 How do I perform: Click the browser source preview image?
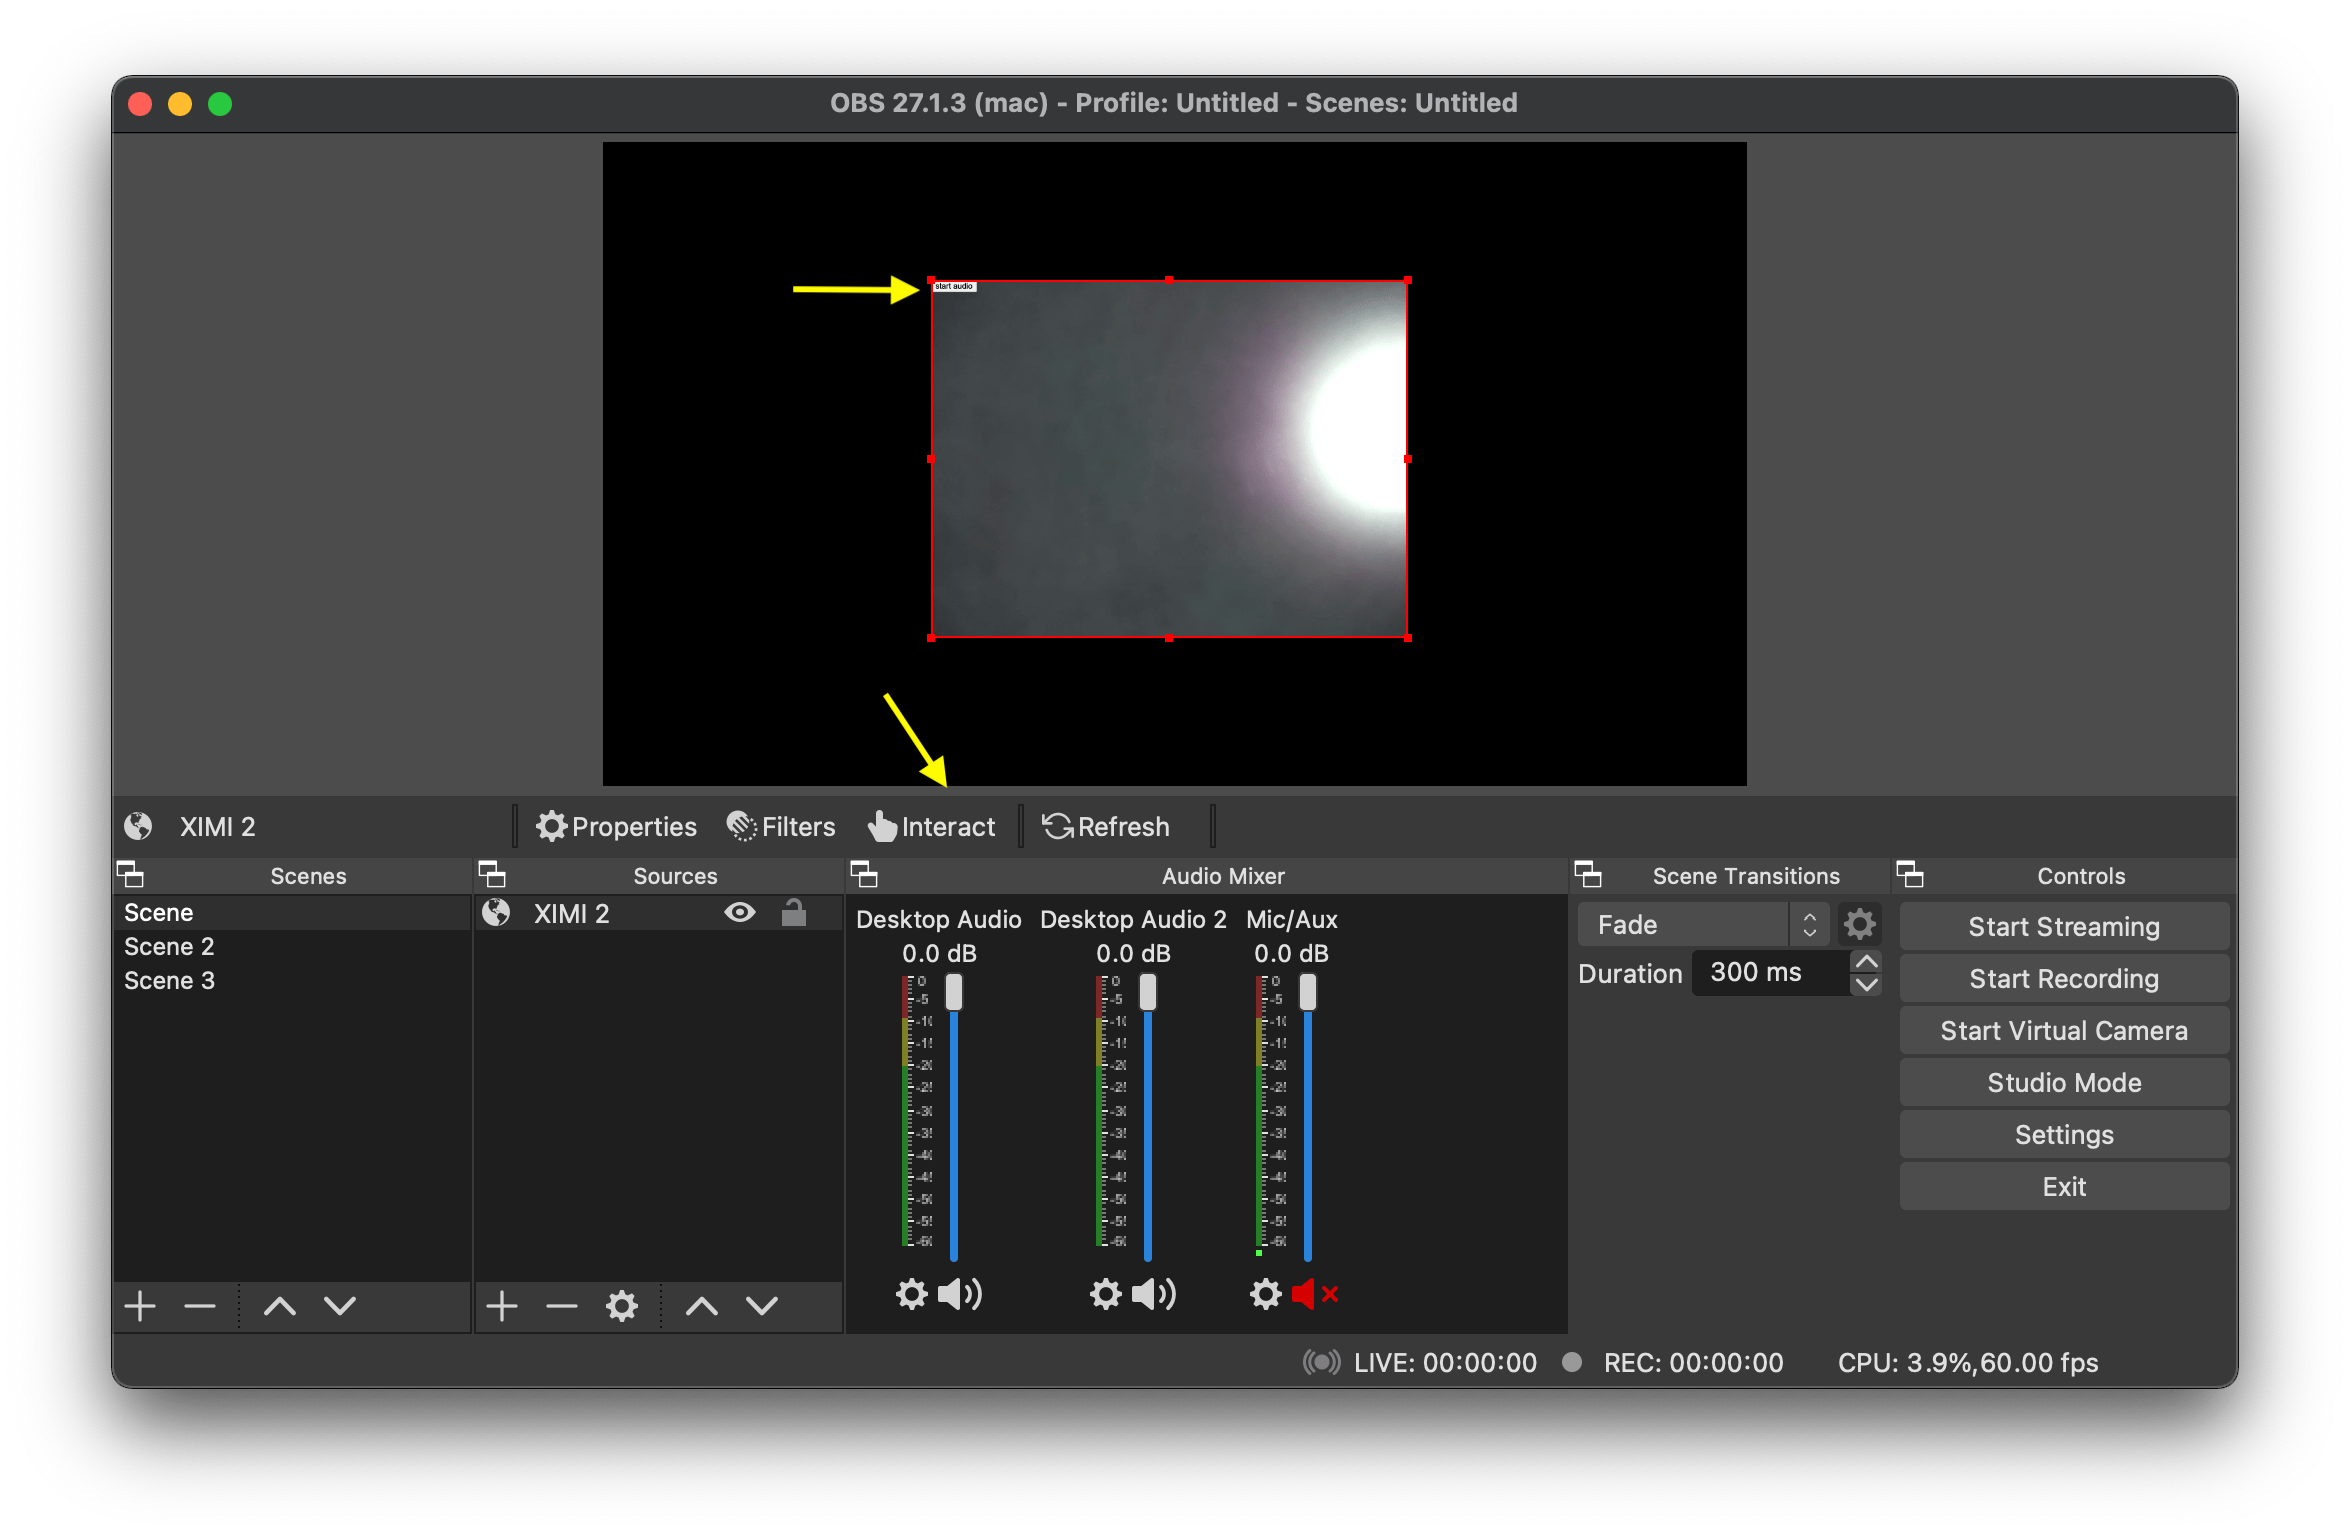[x=1169, y=459]
